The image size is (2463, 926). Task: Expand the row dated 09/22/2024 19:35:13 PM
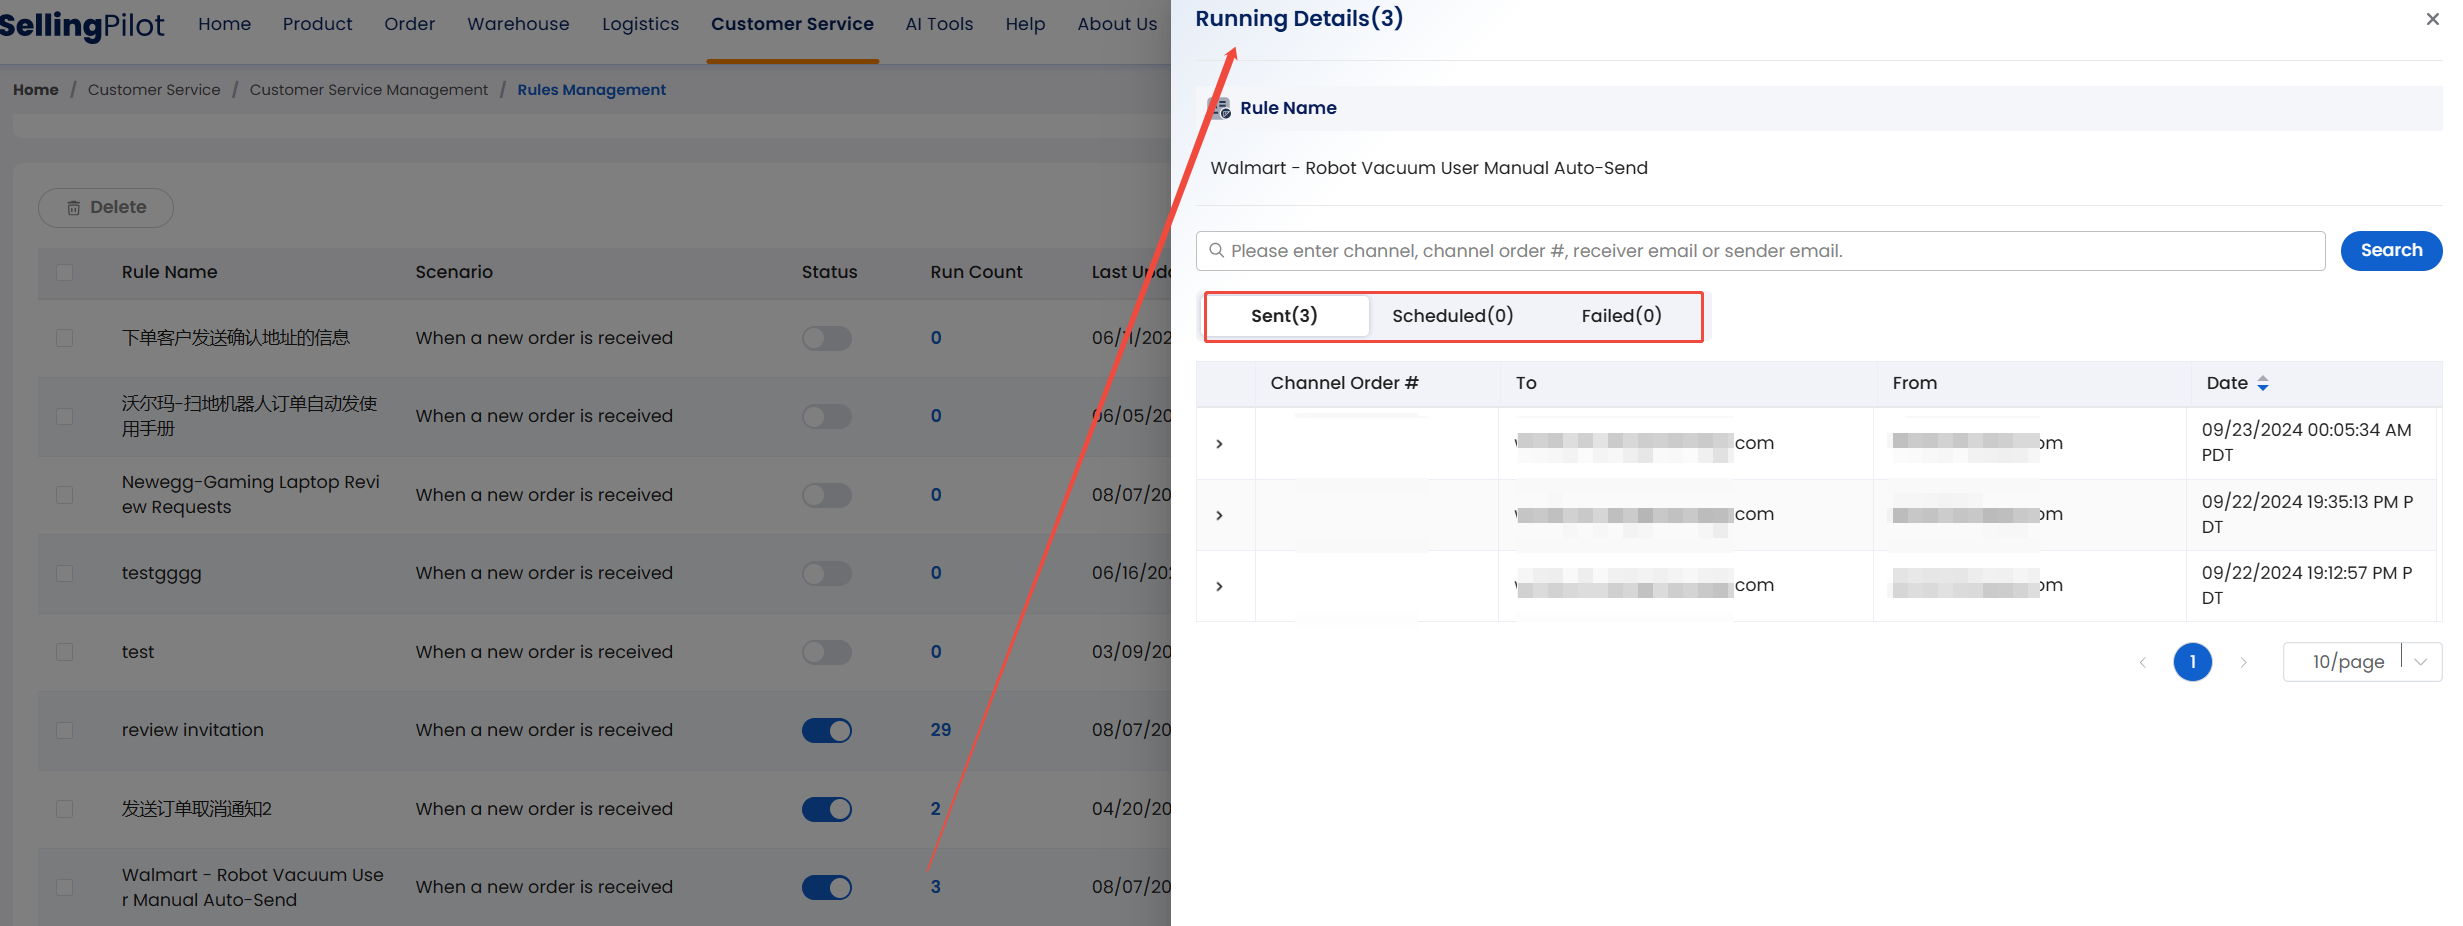[x=1219, y=515]
